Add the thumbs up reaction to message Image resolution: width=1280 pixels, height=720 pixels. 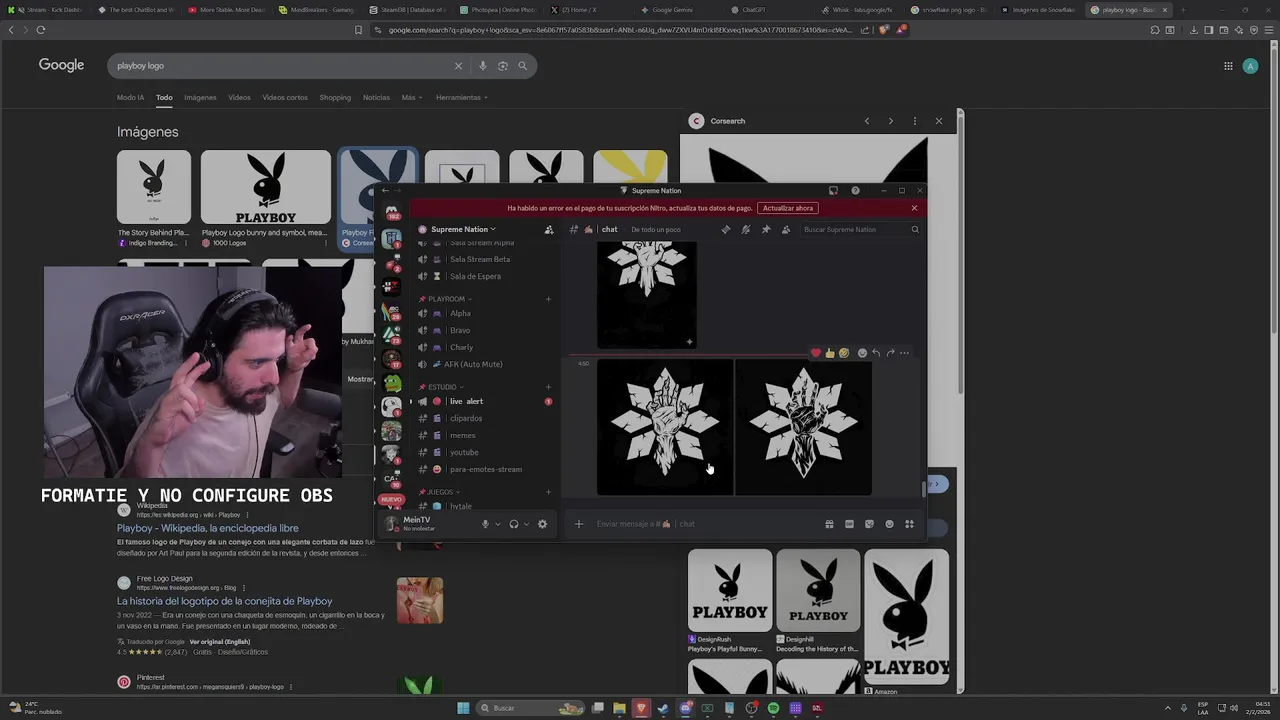(x=830, y=353)
